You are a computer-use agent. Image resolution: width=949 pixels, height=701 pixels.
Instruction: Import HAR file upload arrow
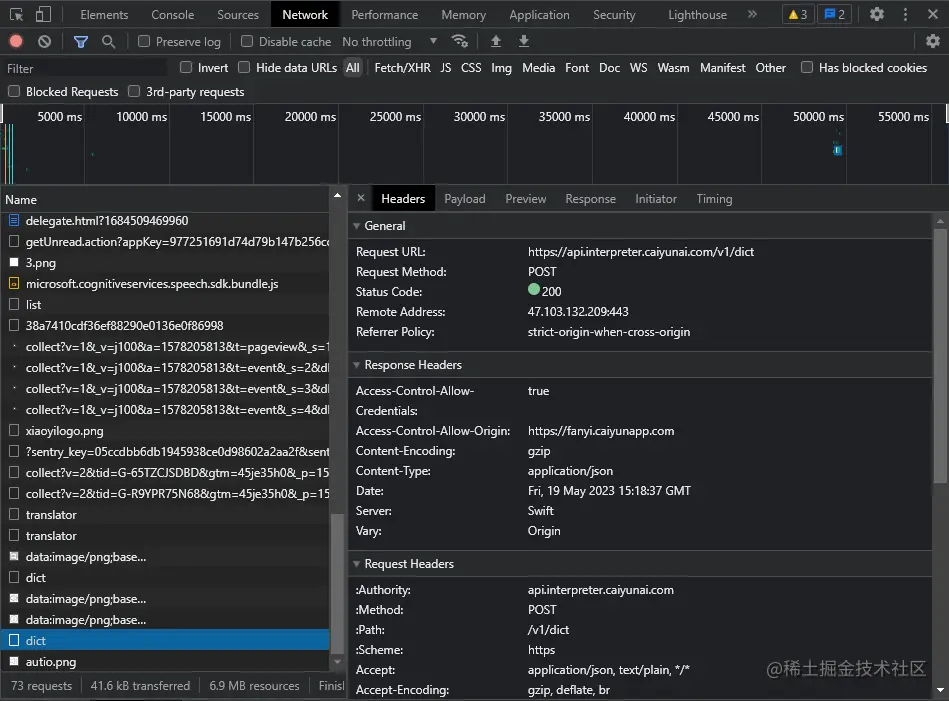click(496, 41)
